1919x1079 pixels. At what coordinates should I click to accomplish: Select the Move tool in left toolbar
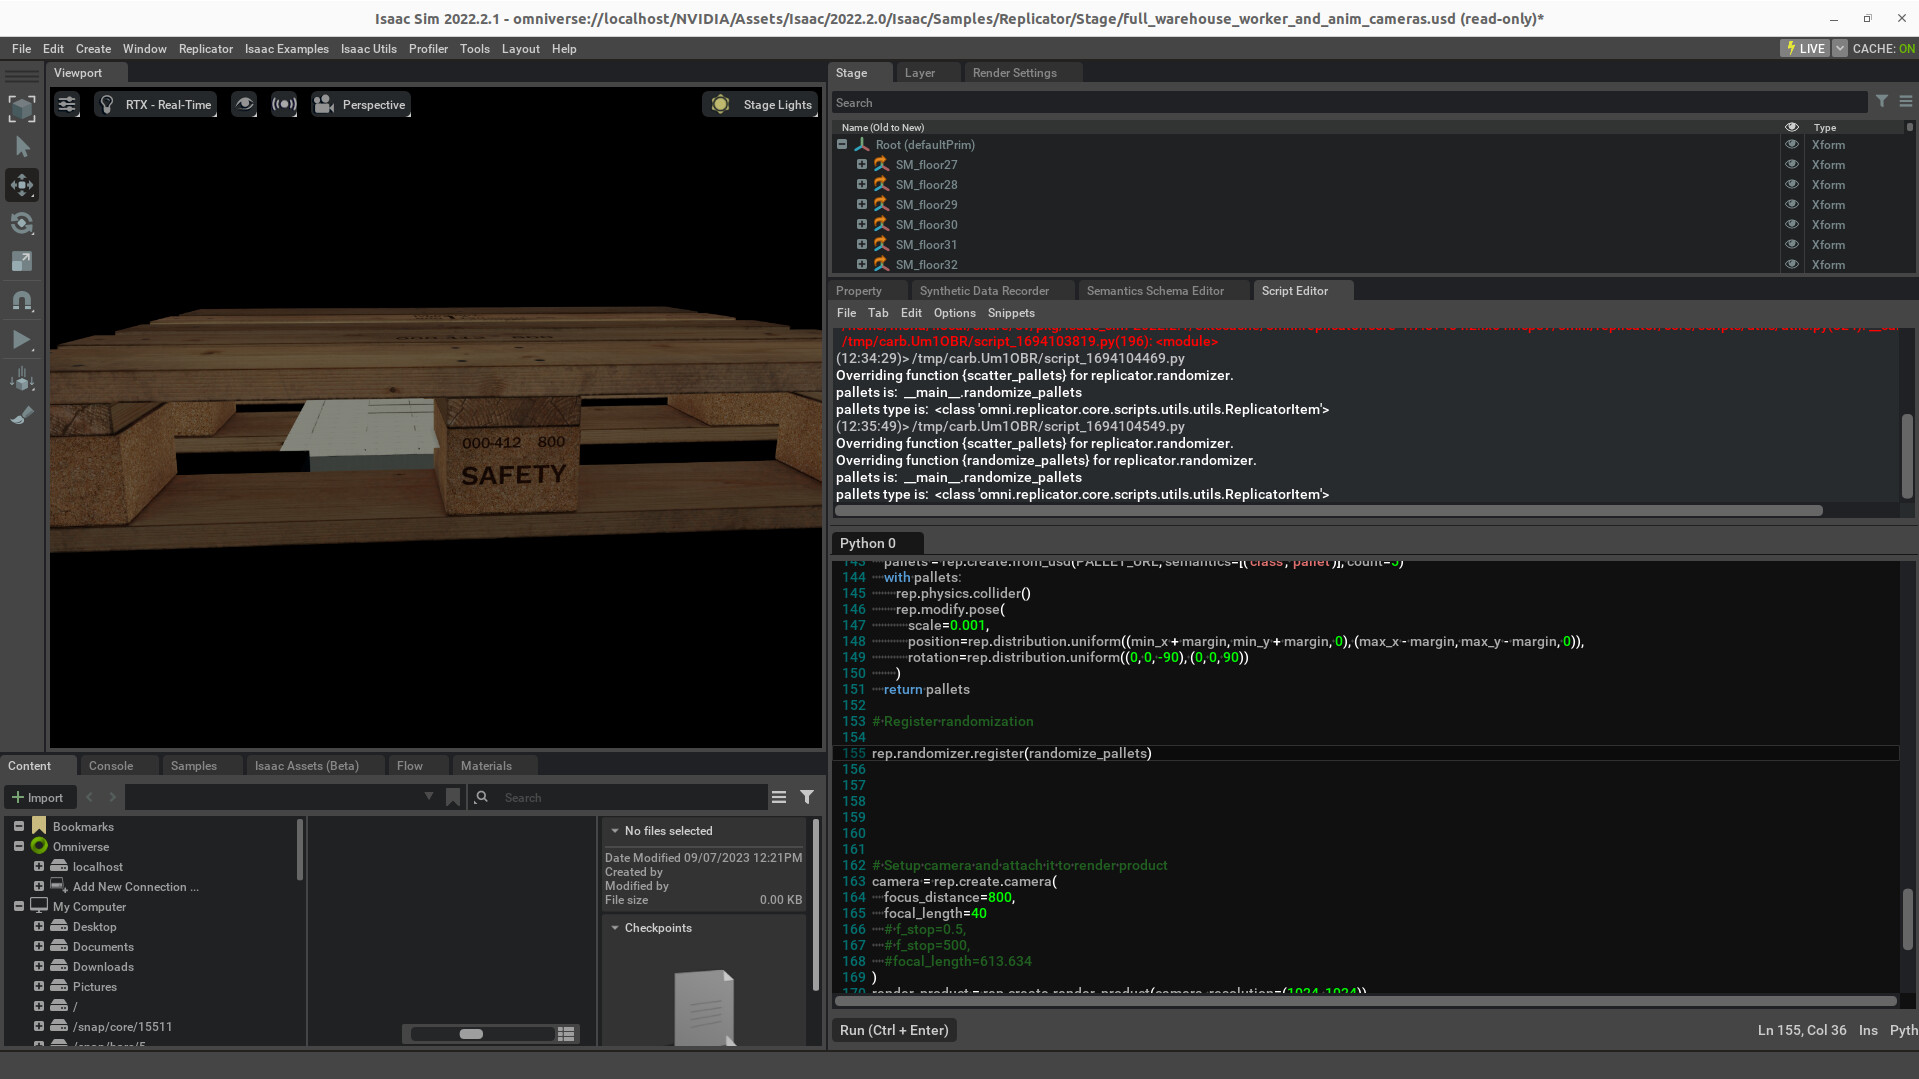click(22, 185)
